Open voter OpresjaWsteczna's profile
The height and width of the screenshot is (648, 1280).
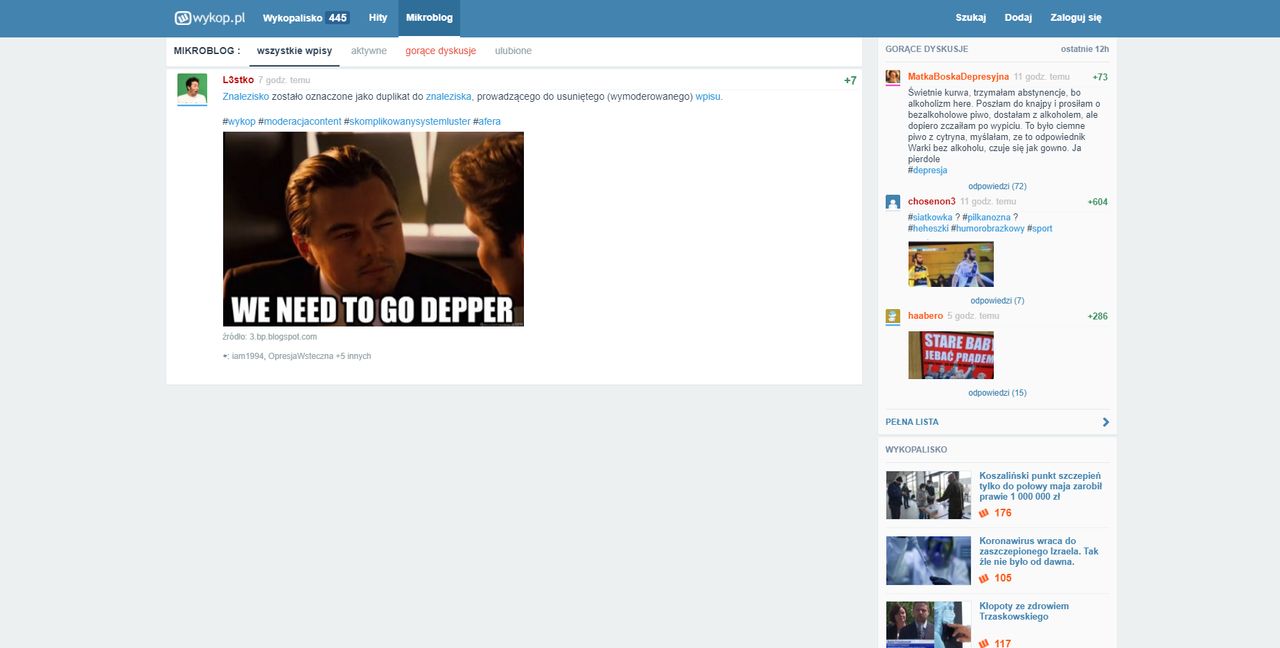300,356
